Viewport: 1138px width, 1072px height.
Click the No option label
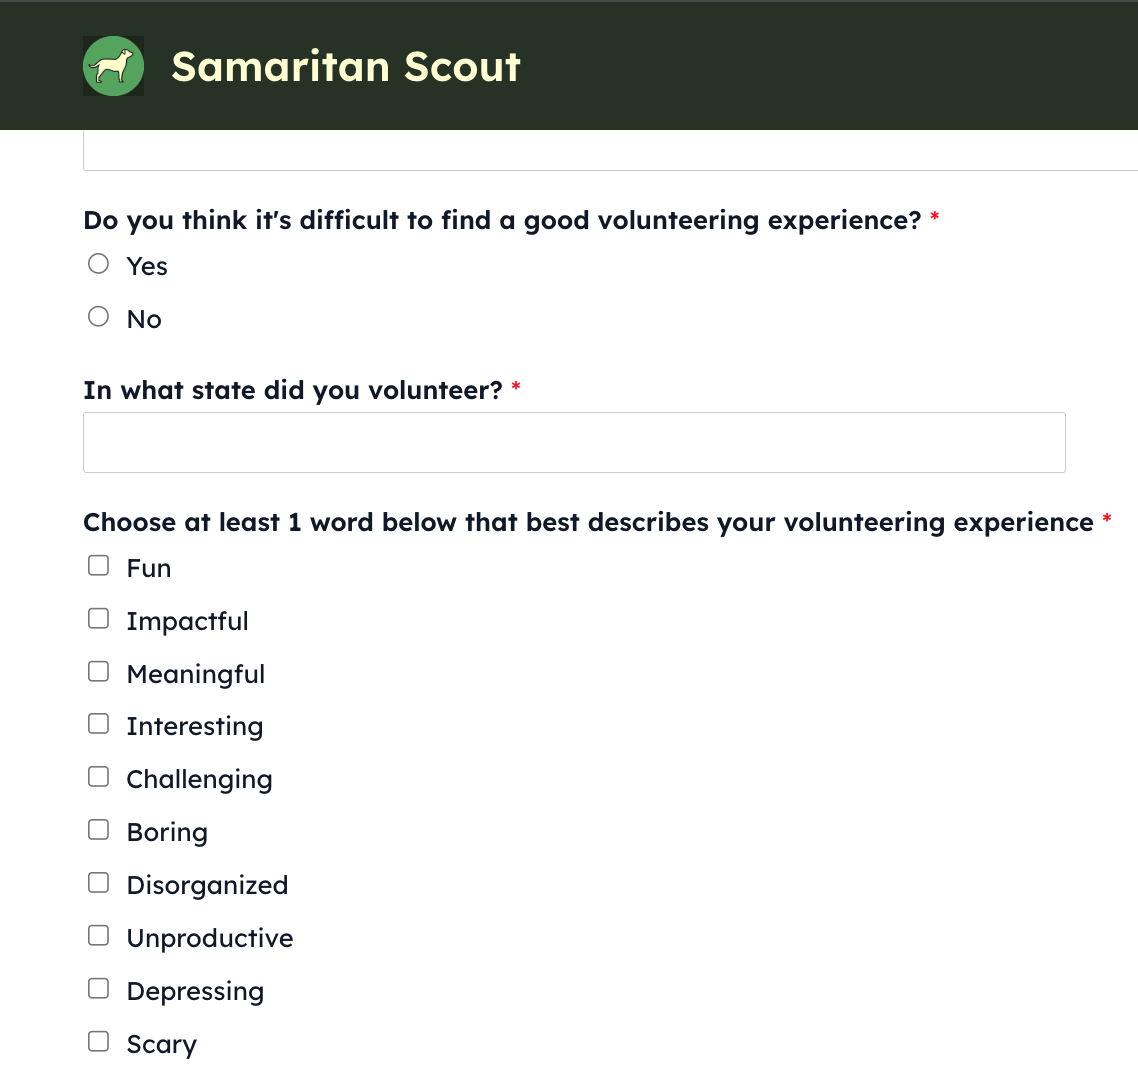tap(144, 319)
